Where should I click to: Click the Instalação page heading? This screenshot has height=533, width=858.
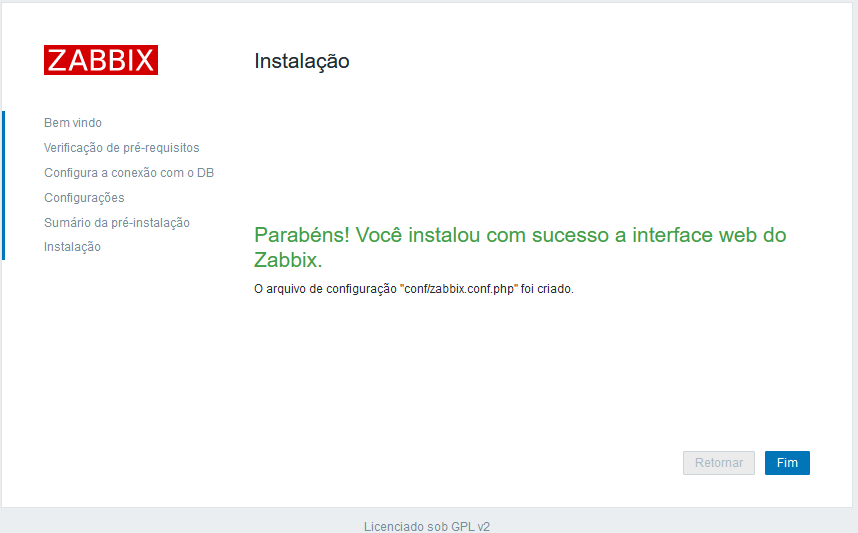coord(302,61)
